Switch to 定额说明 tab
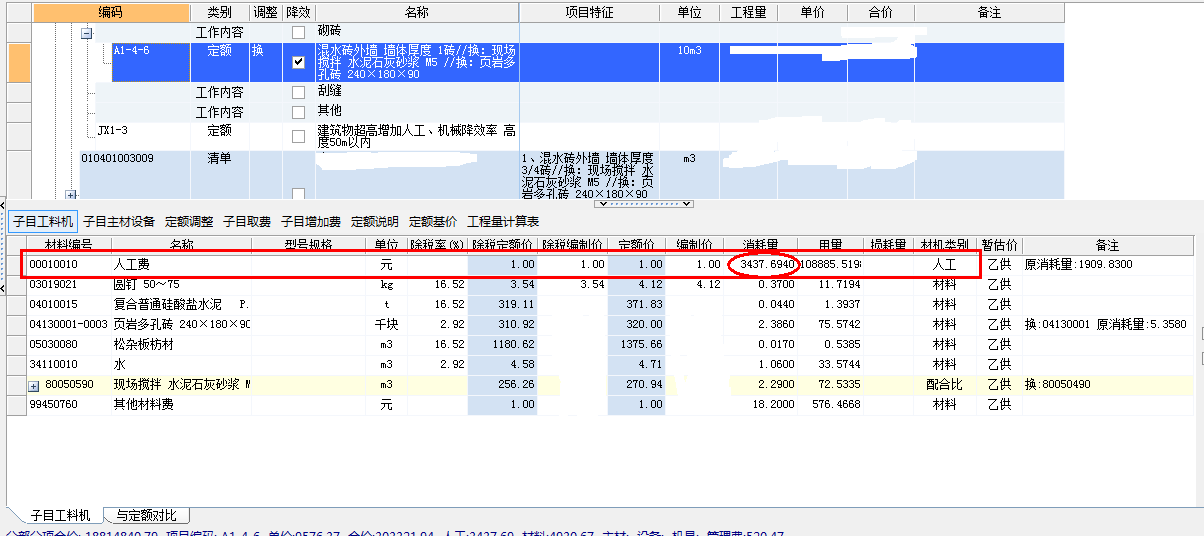1204x536 pixels. pos(375,222)
